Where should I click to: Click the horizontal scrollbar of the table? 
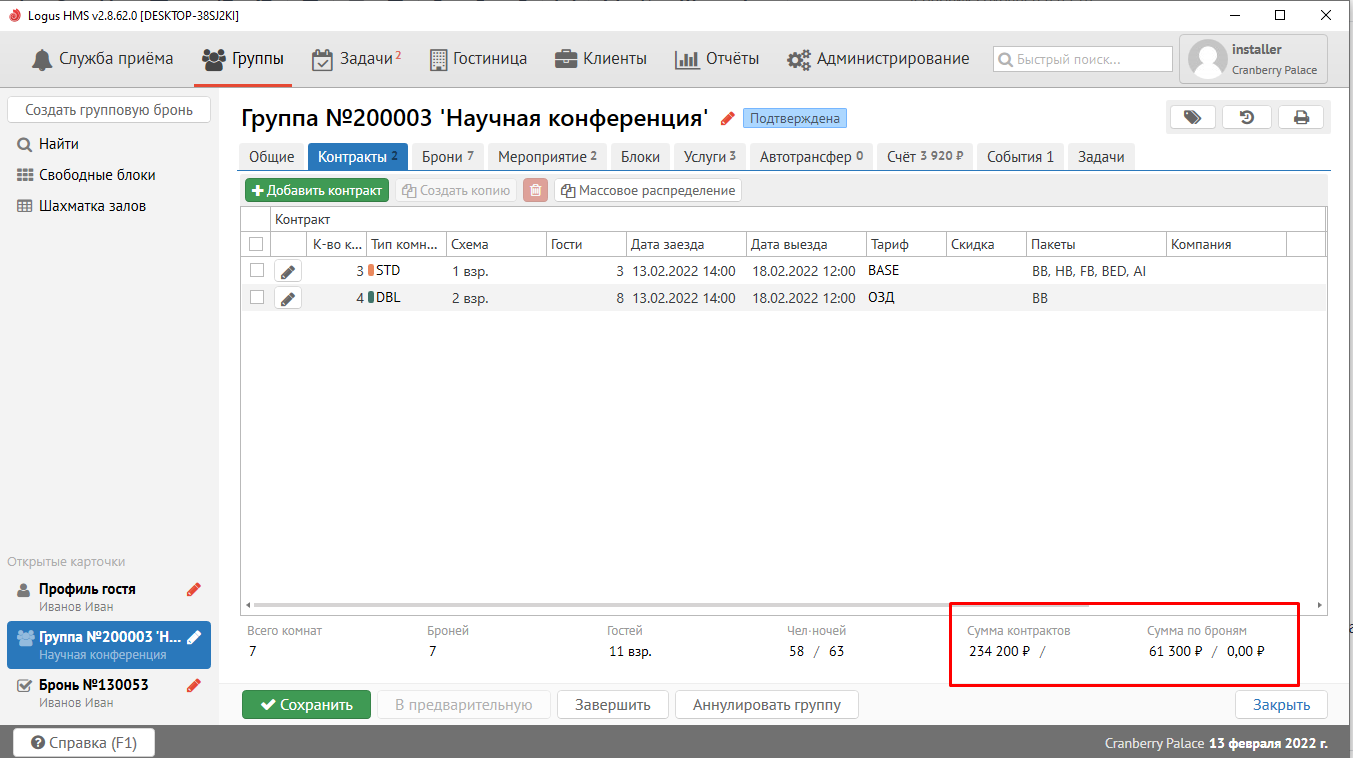pyautogui.click(x=670, y=605)
